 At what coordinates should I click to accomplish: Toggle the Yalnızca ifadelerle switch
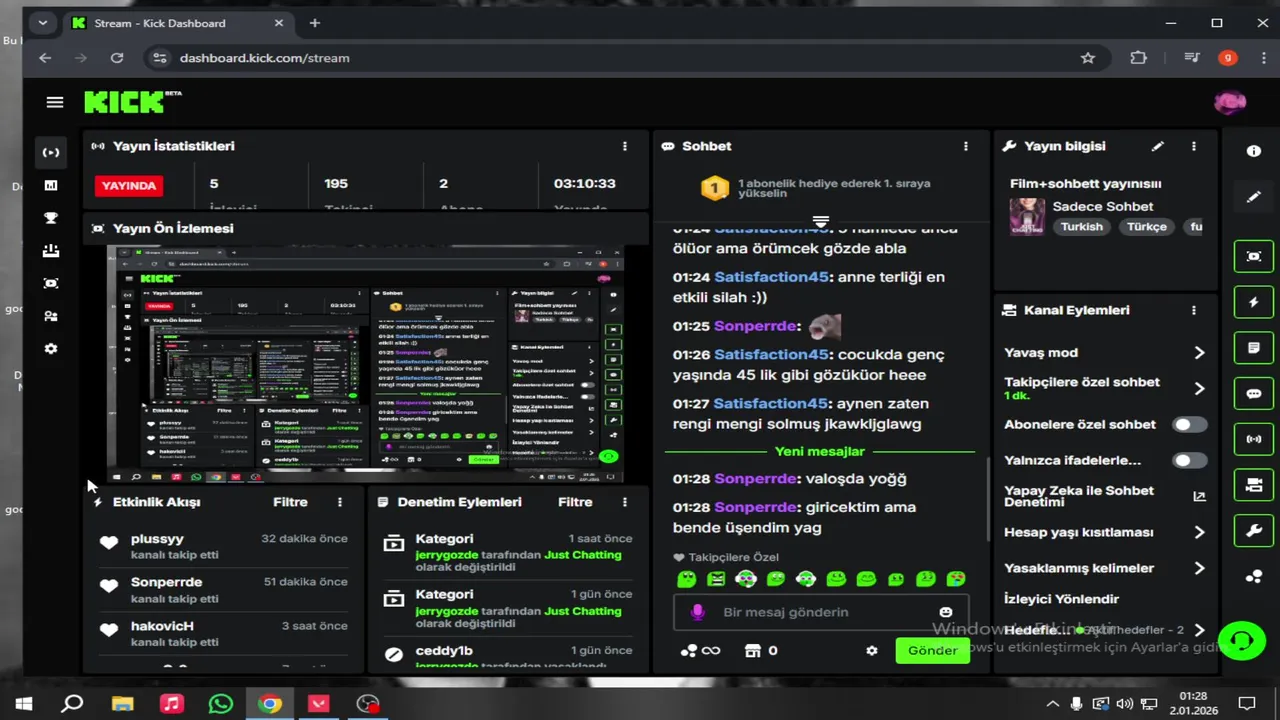pyautogui.click(x=1189, y=461)
